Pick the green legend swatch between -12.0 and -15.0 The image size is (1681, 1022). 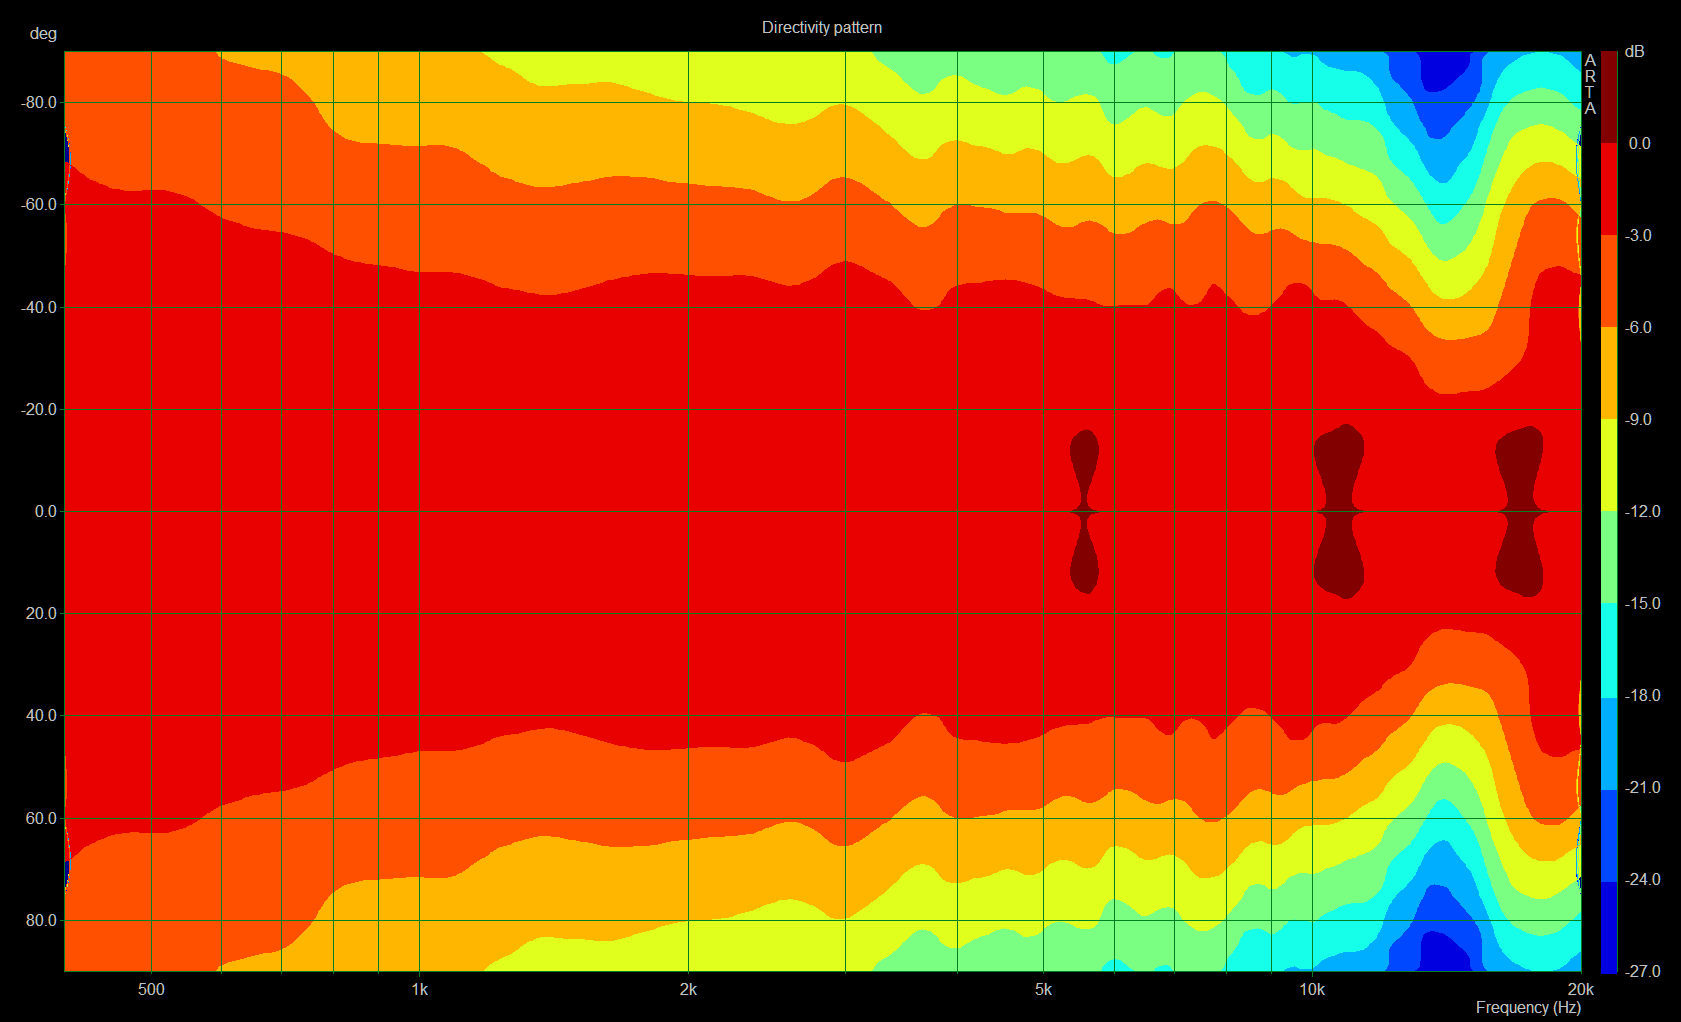tap(1609, 557)
